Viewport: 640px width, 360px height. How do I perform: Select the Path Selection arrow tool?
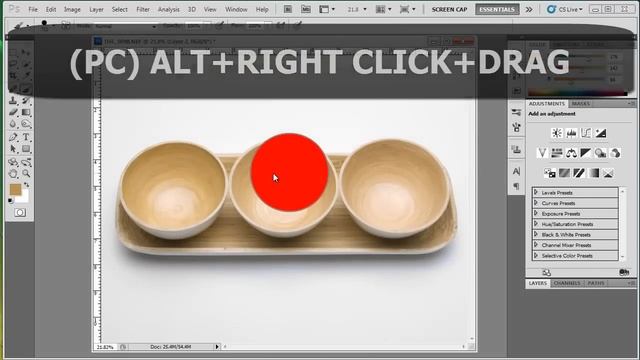coord(13,149)
